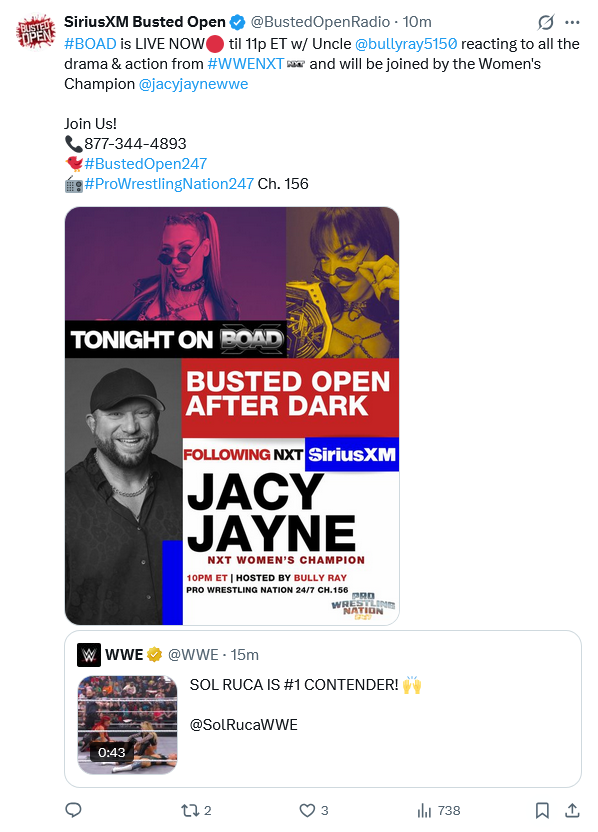This screenshot has height=832, width=598.
Task: Bookmark this Busted Open post
Action: 542,810
